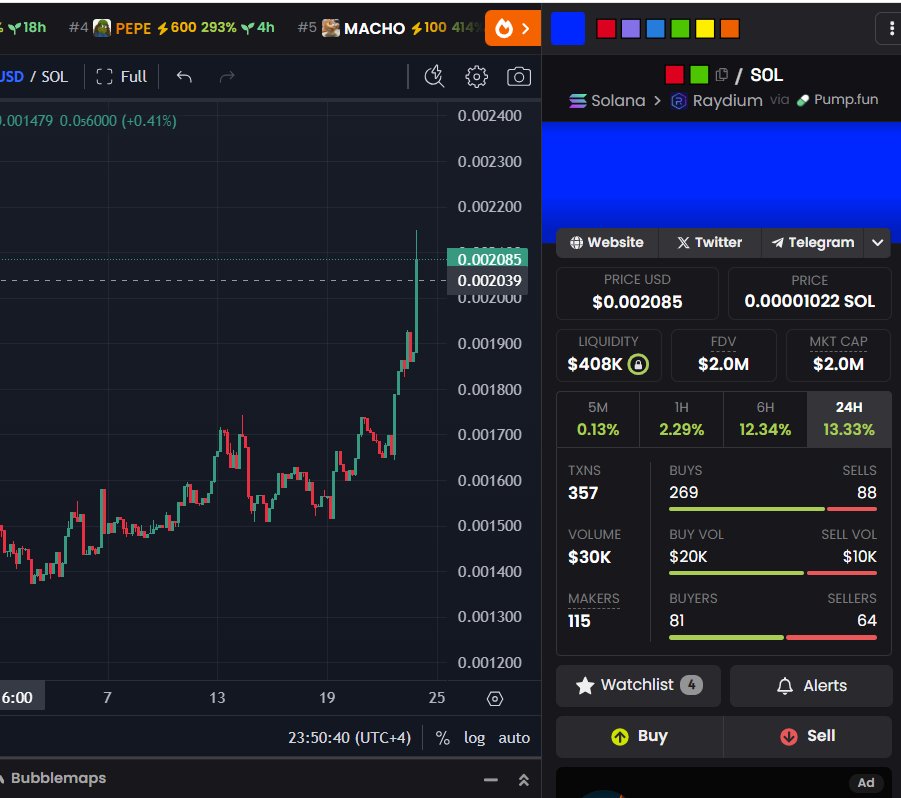Select the 5M timeframe tab
This screenshot has height=798, width=901.
(x=598, y=419)
